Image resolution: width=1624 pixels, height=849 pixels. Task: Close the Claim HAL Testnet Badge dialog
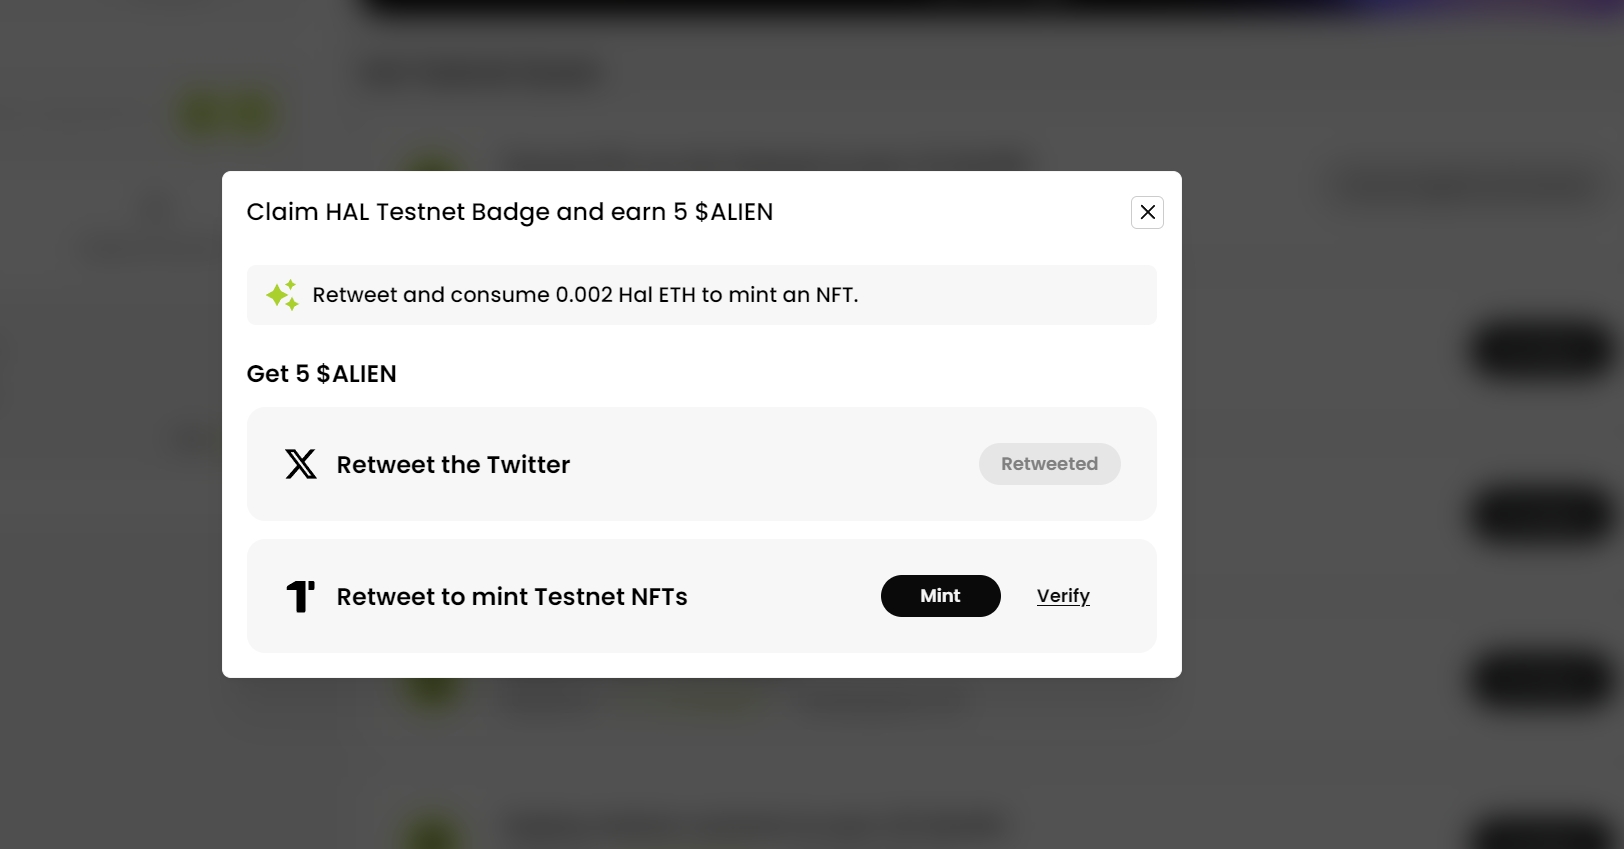1147,212
